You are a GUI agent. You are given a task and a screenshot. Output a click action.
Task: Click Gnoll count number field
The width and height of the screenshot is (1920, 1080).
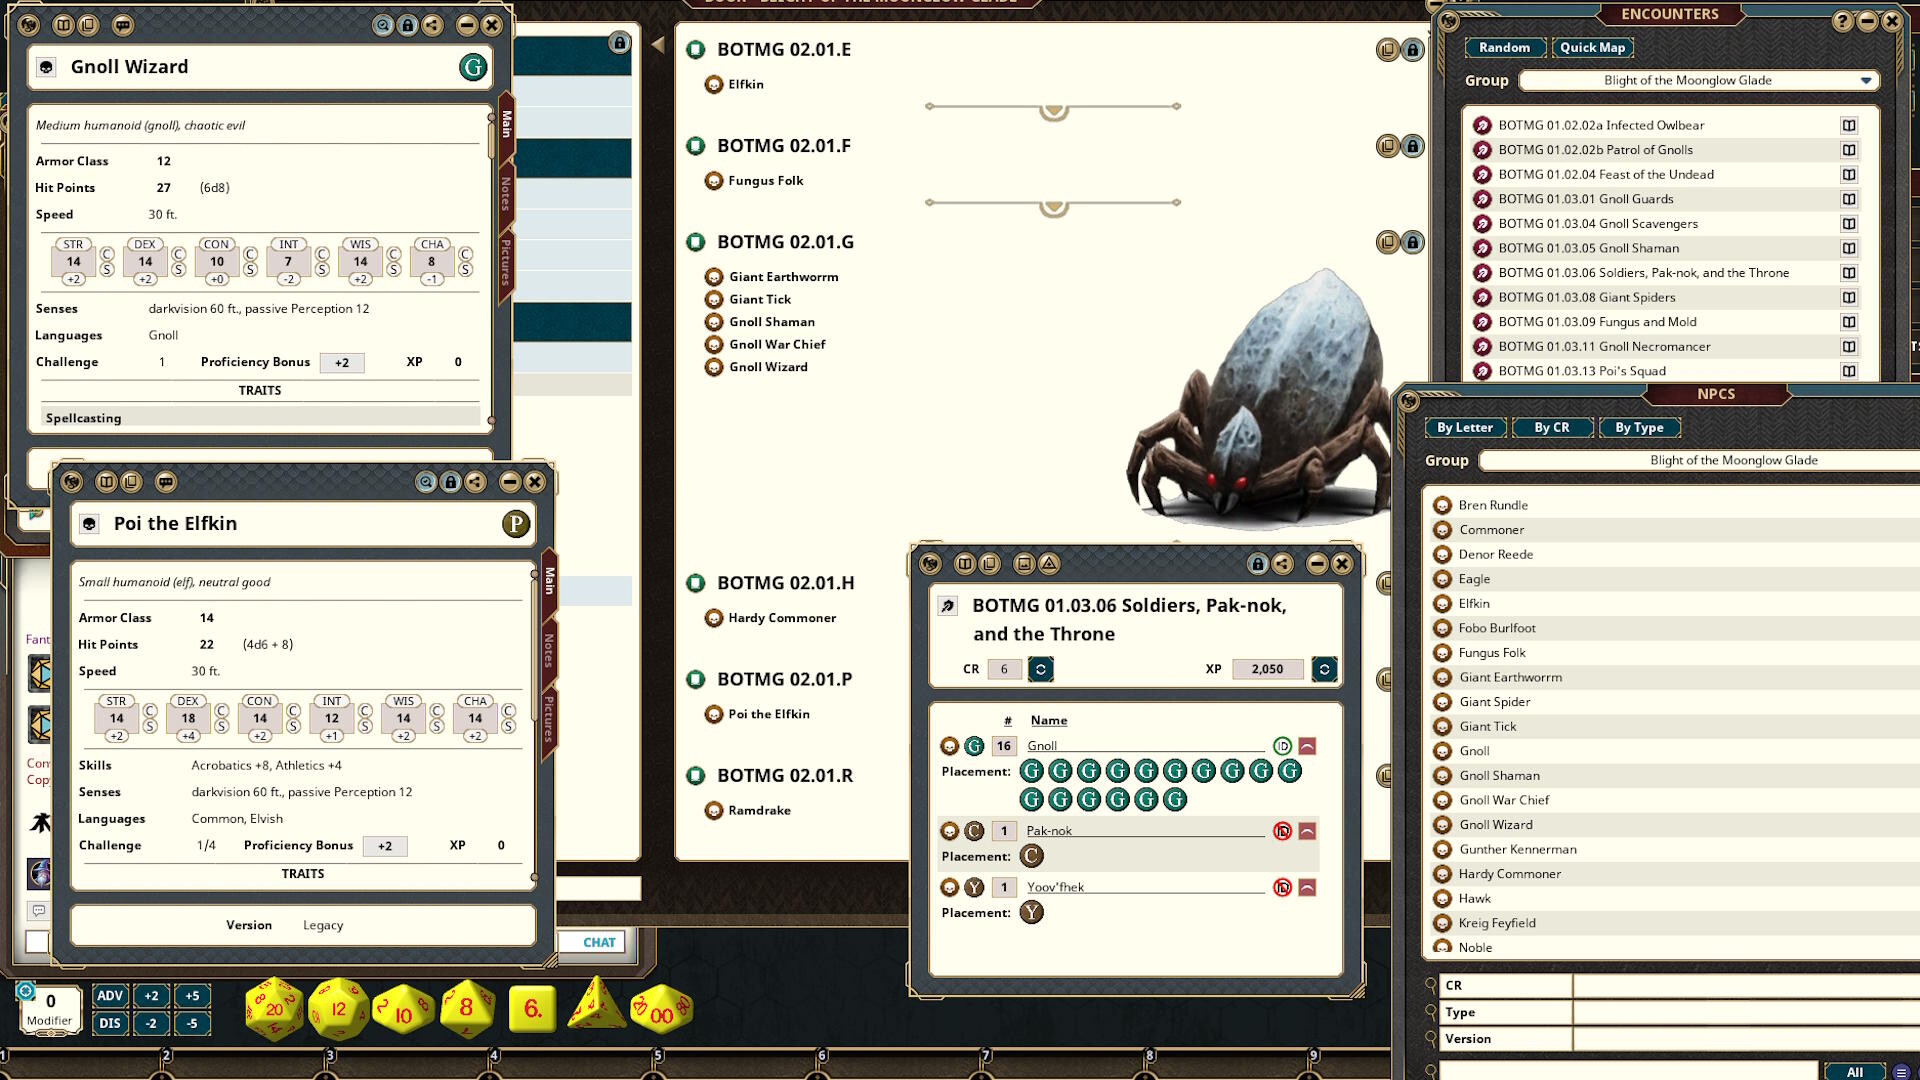pos(1004,746)
